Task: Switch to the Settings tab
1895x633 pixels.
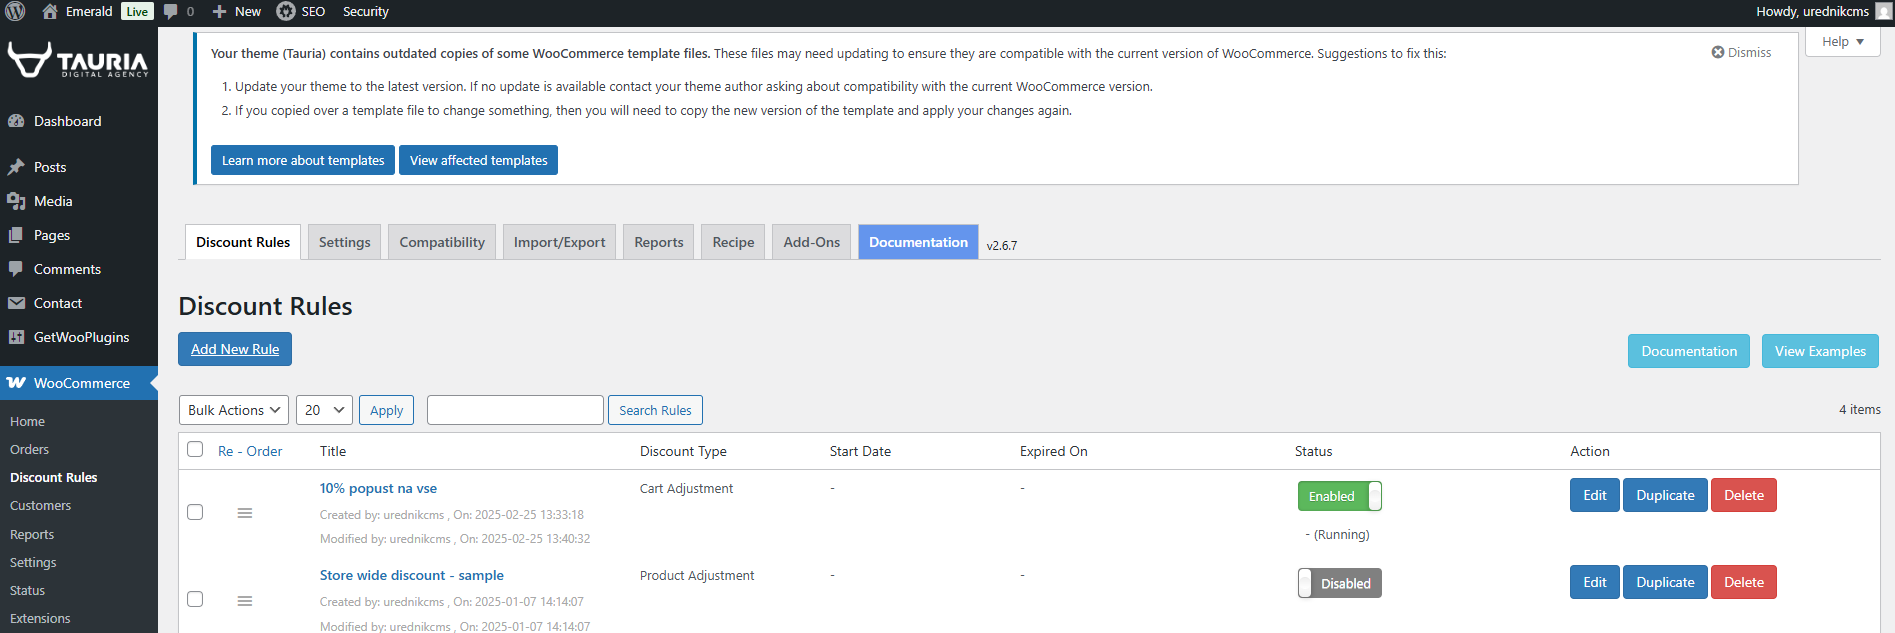Action: (x=344, y=242)
